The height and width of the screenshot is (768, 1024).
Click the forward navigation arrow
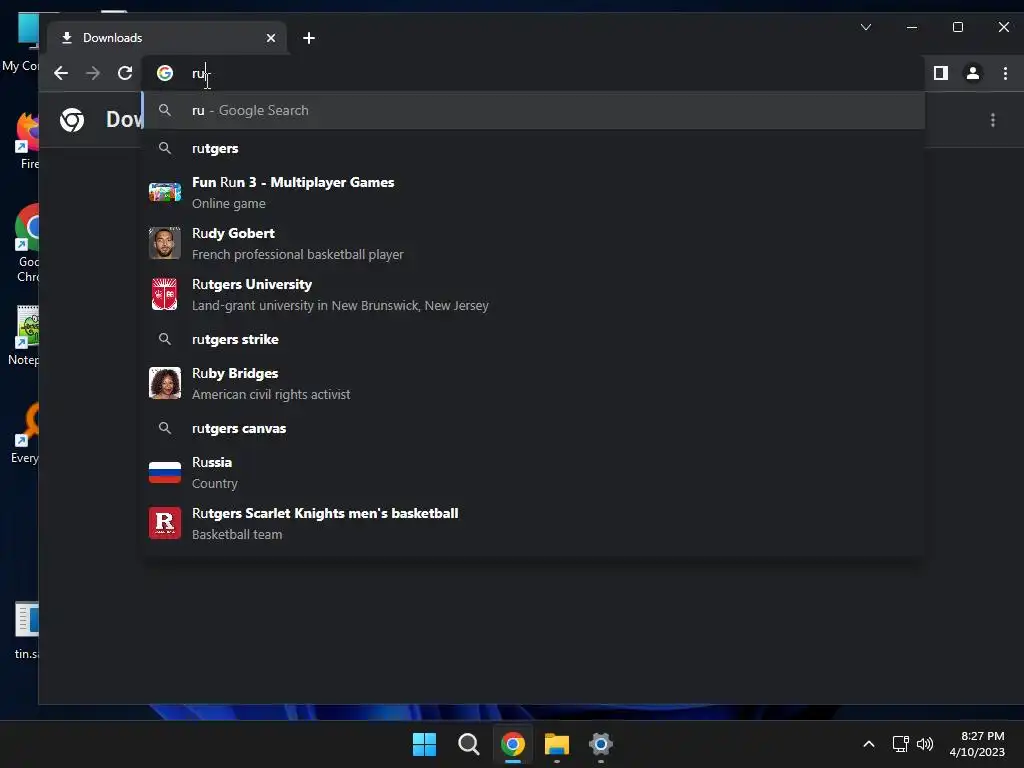[93, 73]
